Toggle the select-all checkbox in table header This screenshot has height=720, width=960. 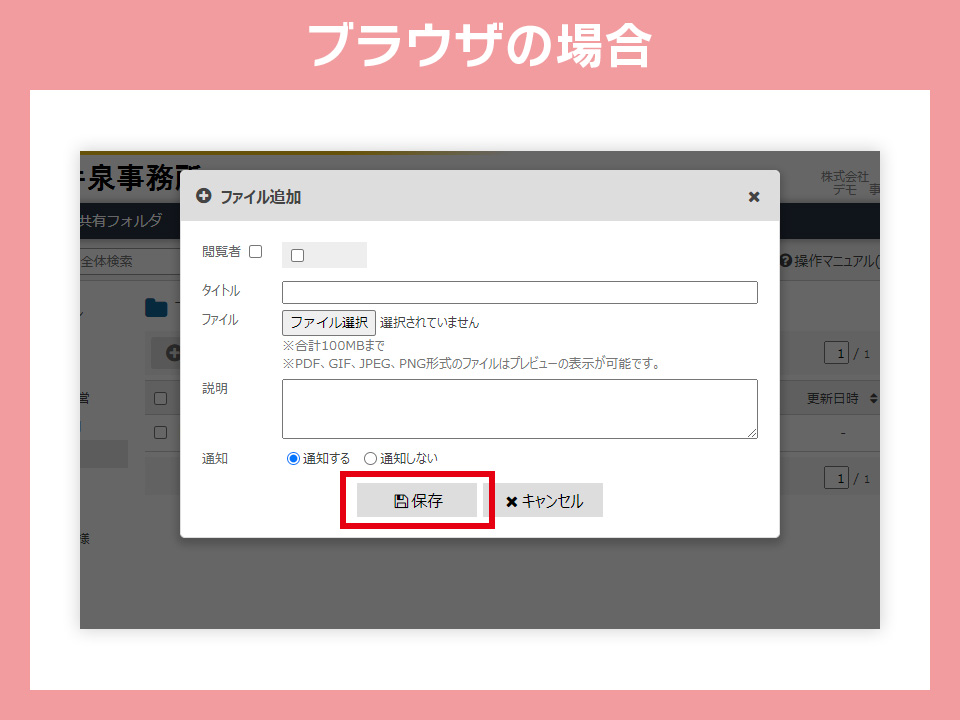[x=160, y=399]
